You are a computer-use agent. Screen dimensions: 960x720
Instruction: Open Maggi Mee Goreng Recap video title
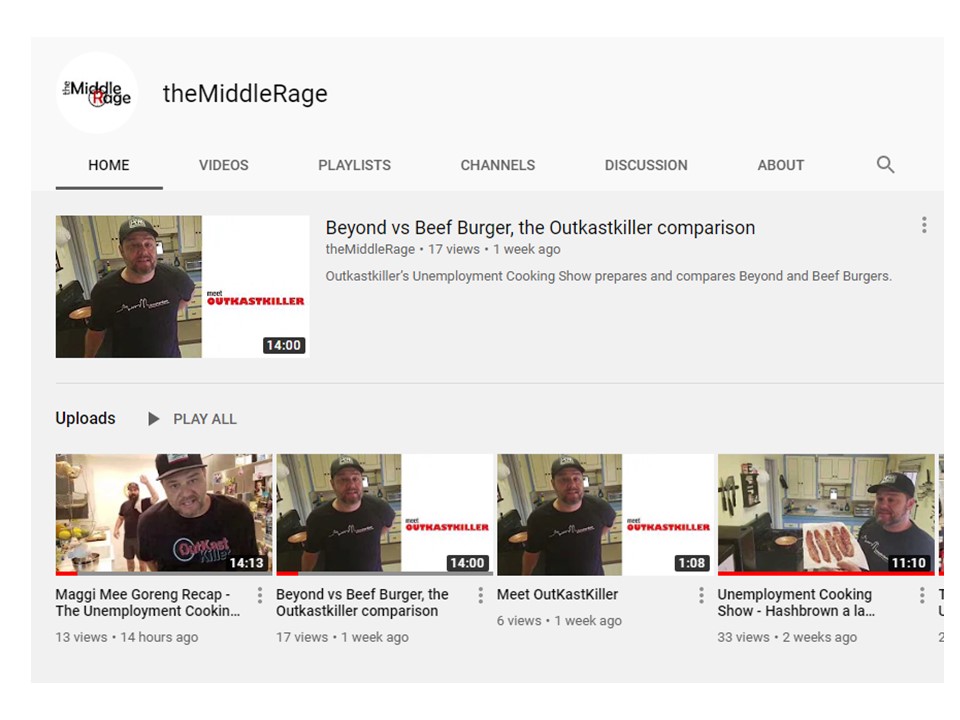point(148,602)
